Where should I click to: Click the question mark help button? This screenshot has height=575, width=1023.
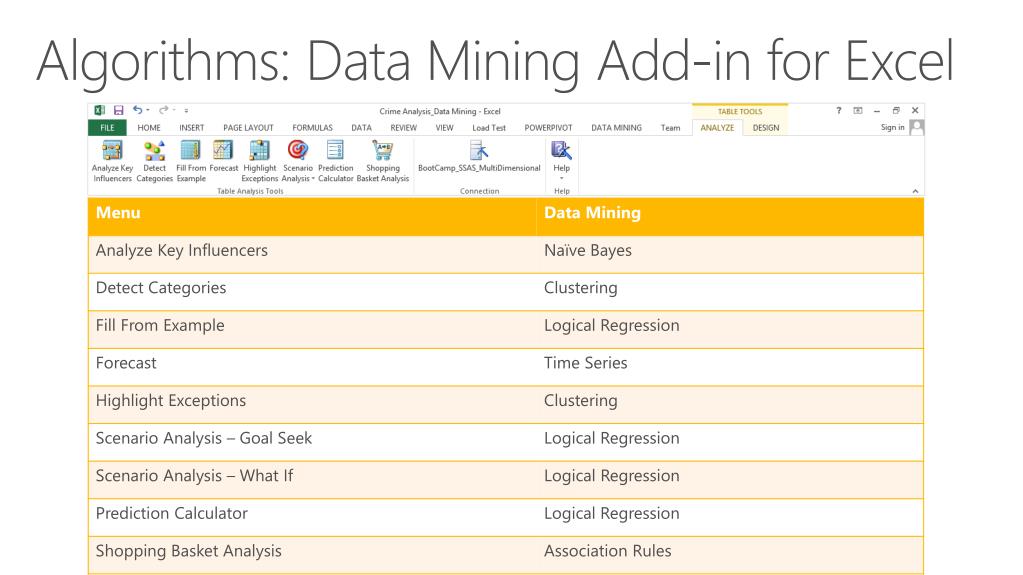pyautogui.click(x=839, y=110)
